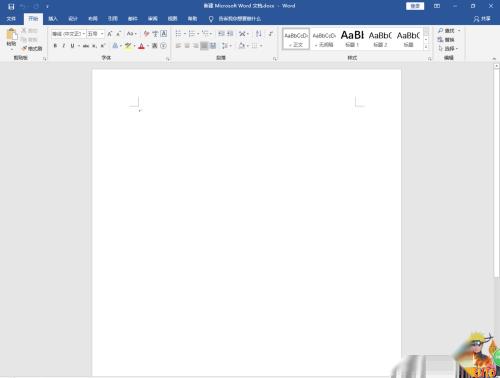Viewport: 500px width, 378px height.
Task: Apply the Heading 1 style
Action: point(352,39)
